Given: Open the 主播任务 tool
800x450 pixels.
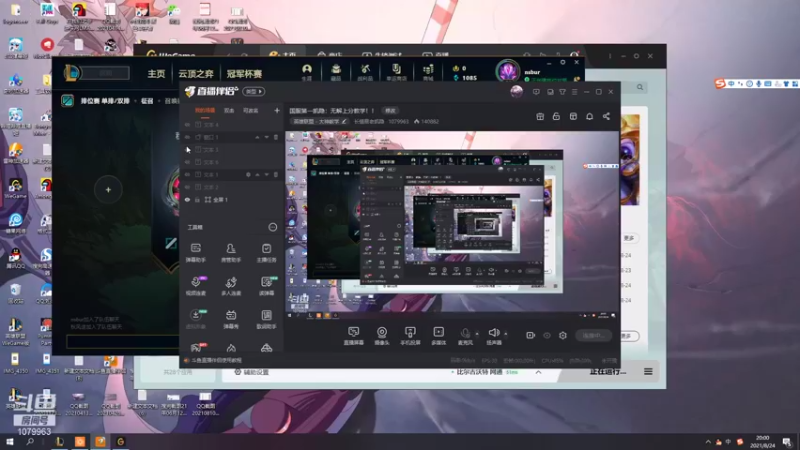Looking at the screenshot, I should click(x=266, y=252).
